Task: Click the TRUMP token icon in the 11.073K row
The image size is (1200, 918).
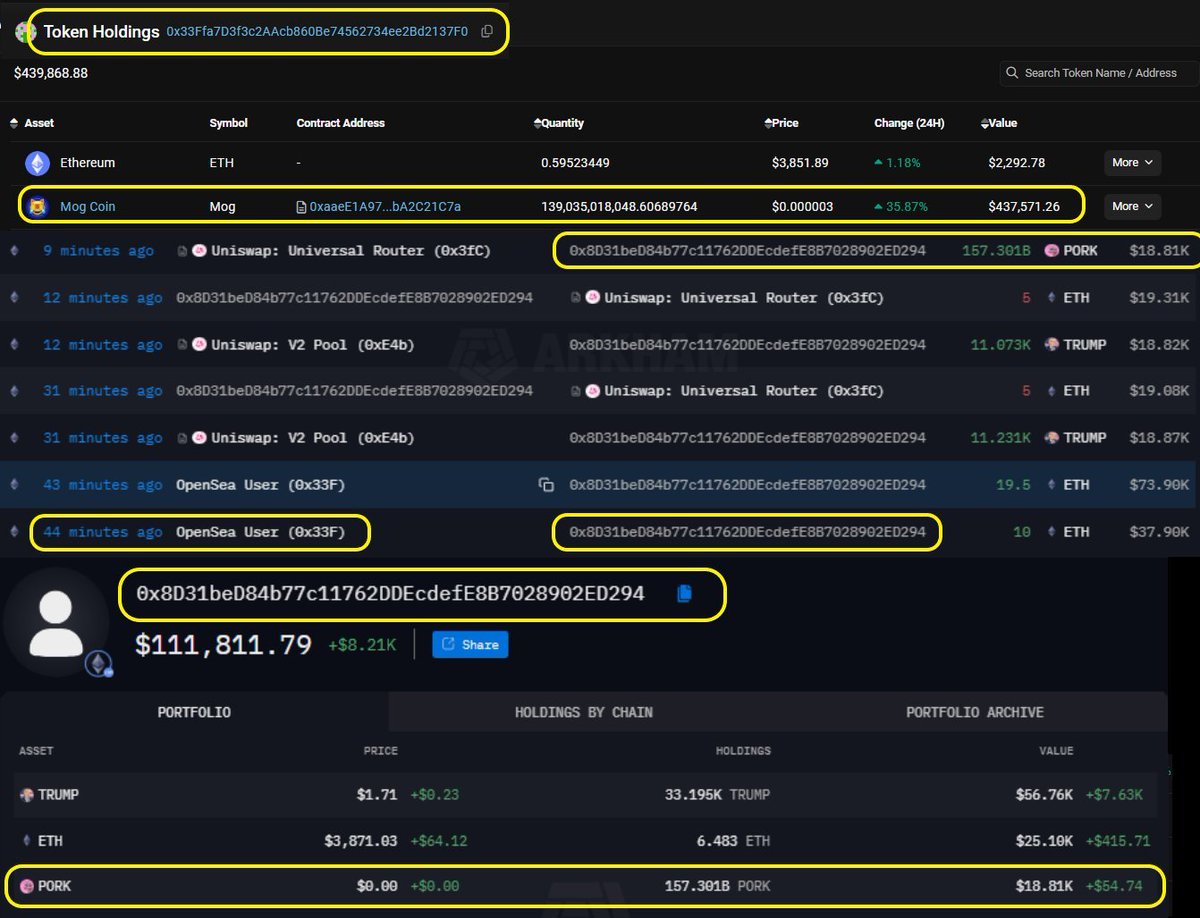Action: [x=1051, y=345]
